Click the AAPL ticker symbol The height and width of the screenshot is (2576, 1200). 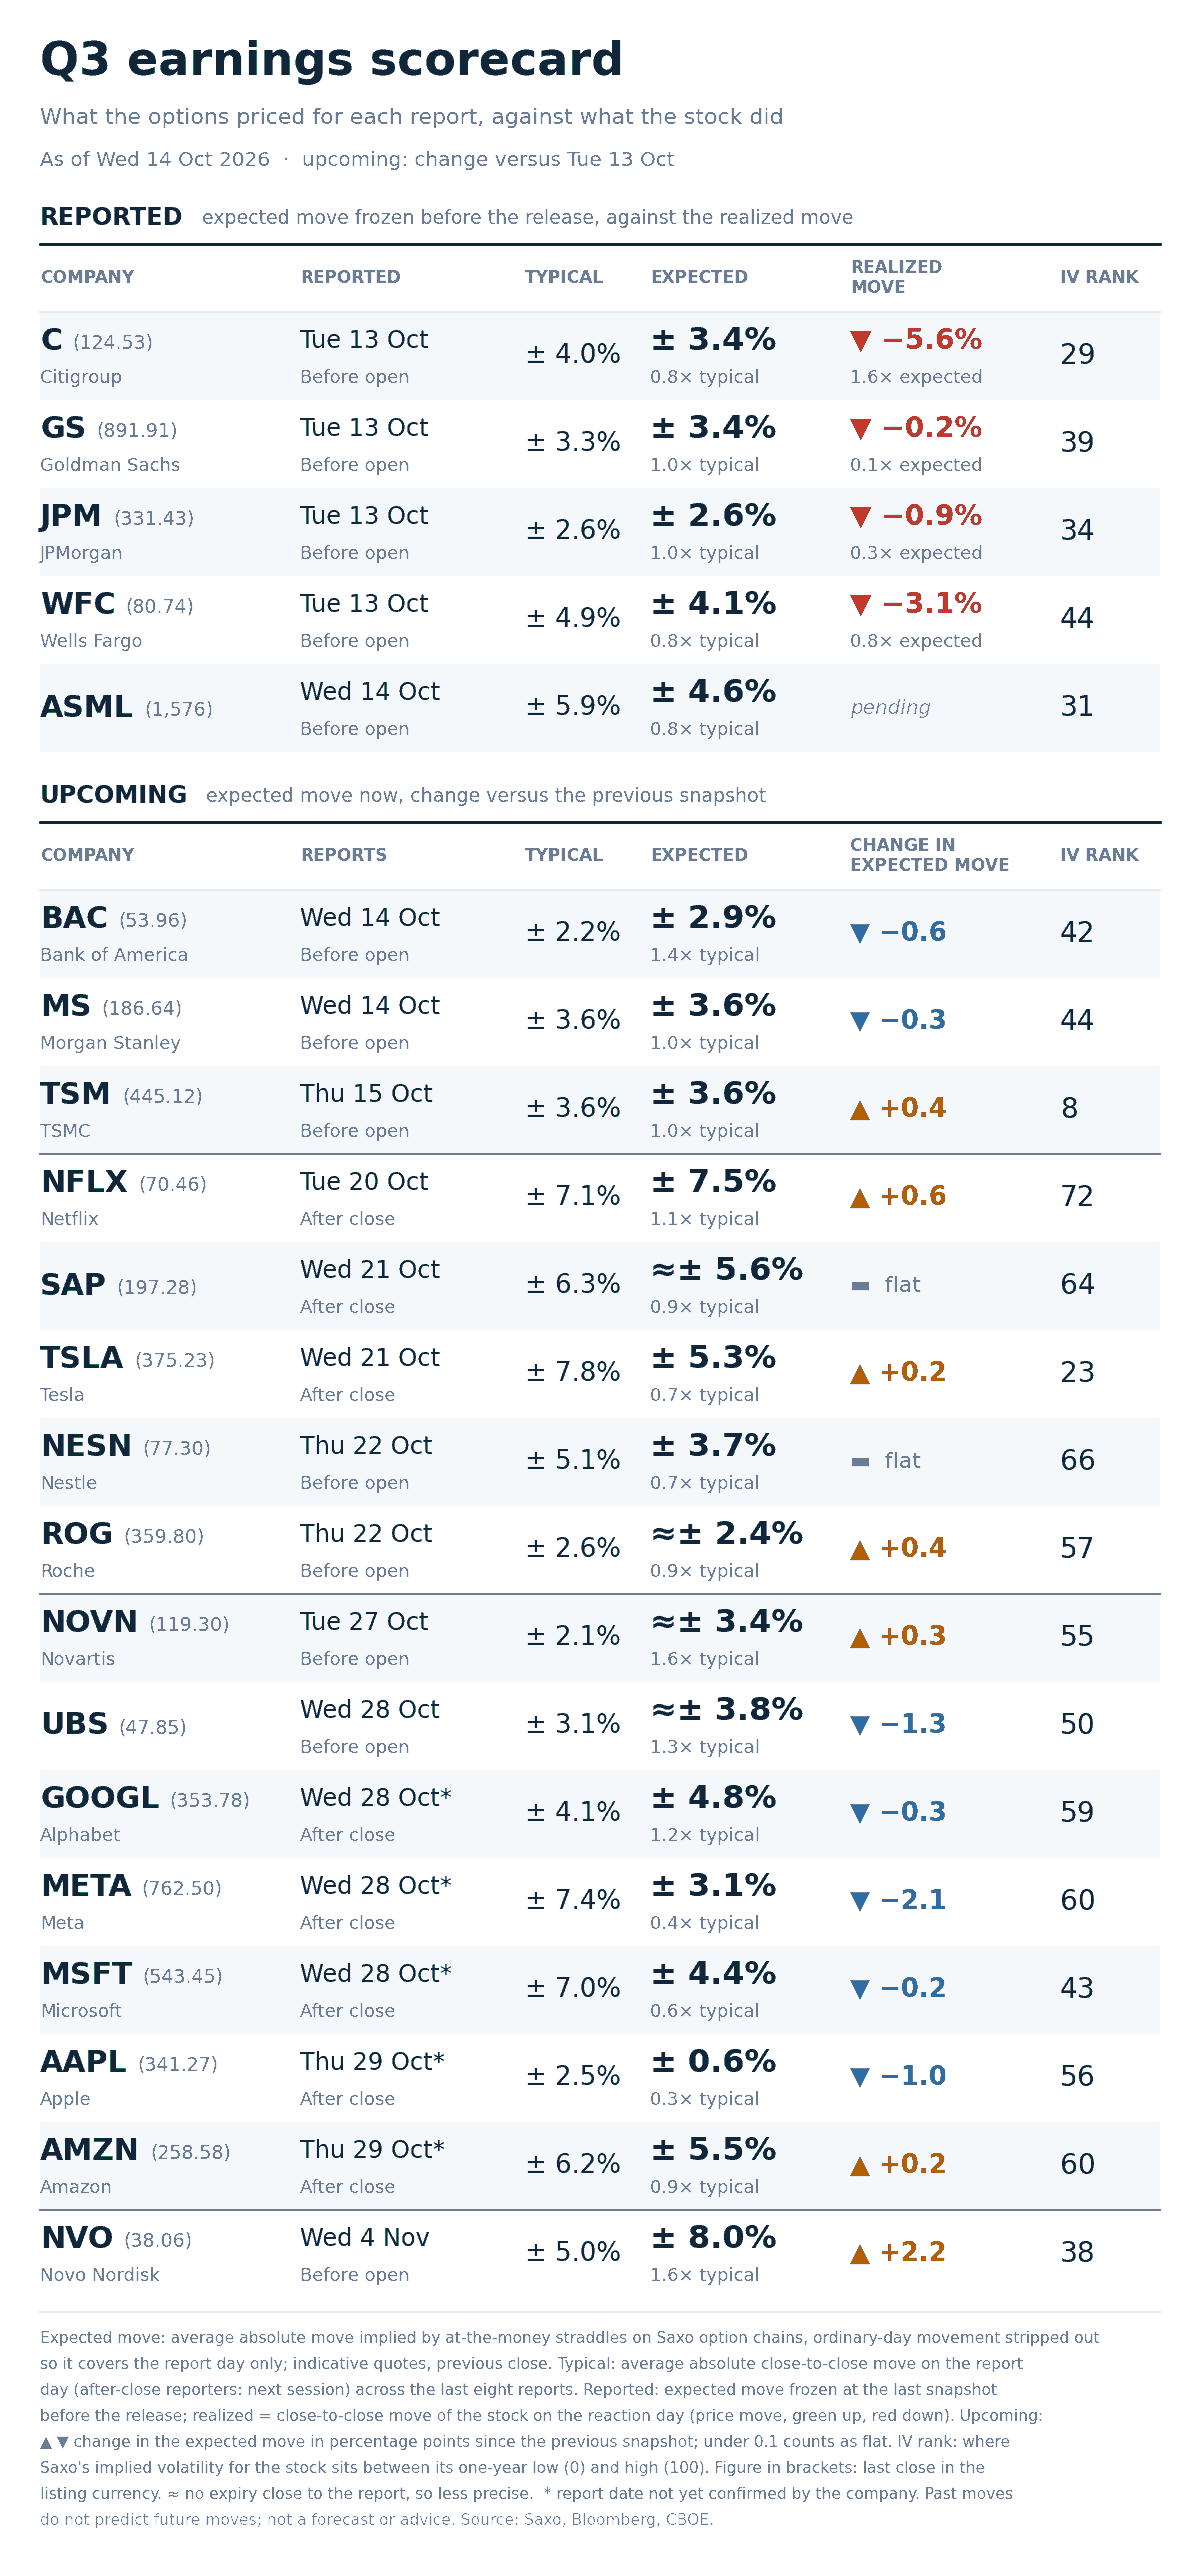click(x=83, y=2062)
